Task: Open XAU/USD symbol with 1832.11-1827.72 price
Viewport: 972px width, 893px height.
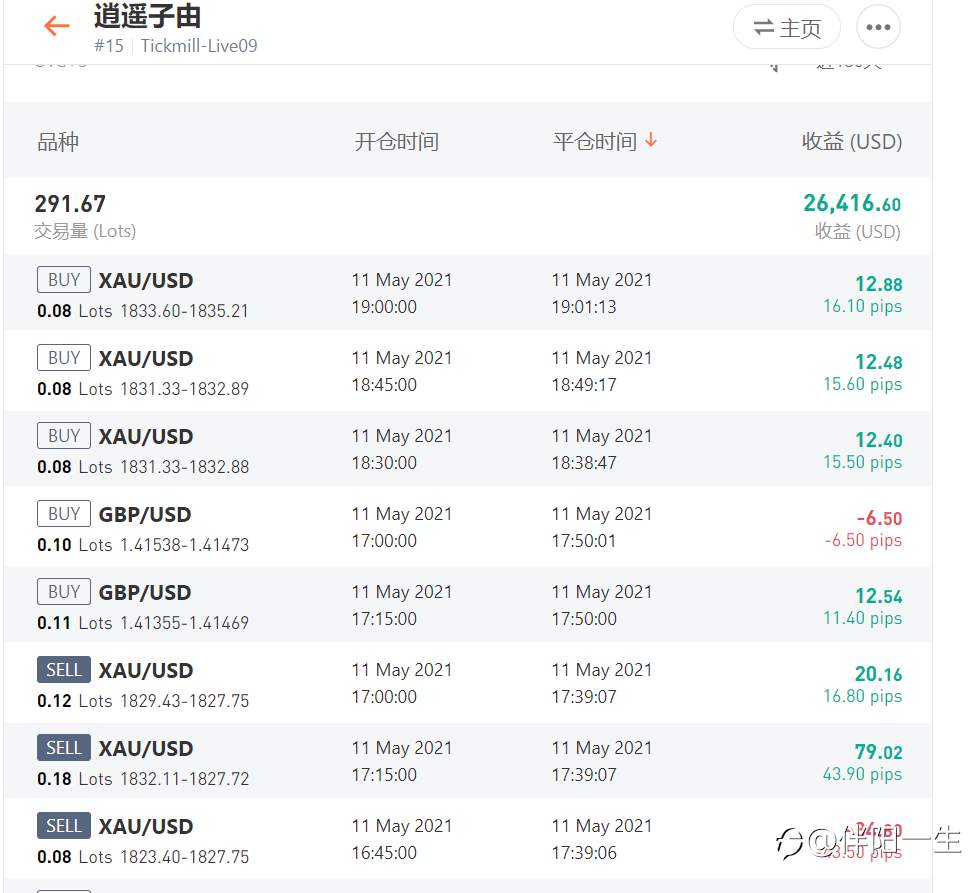Action: 146,749
